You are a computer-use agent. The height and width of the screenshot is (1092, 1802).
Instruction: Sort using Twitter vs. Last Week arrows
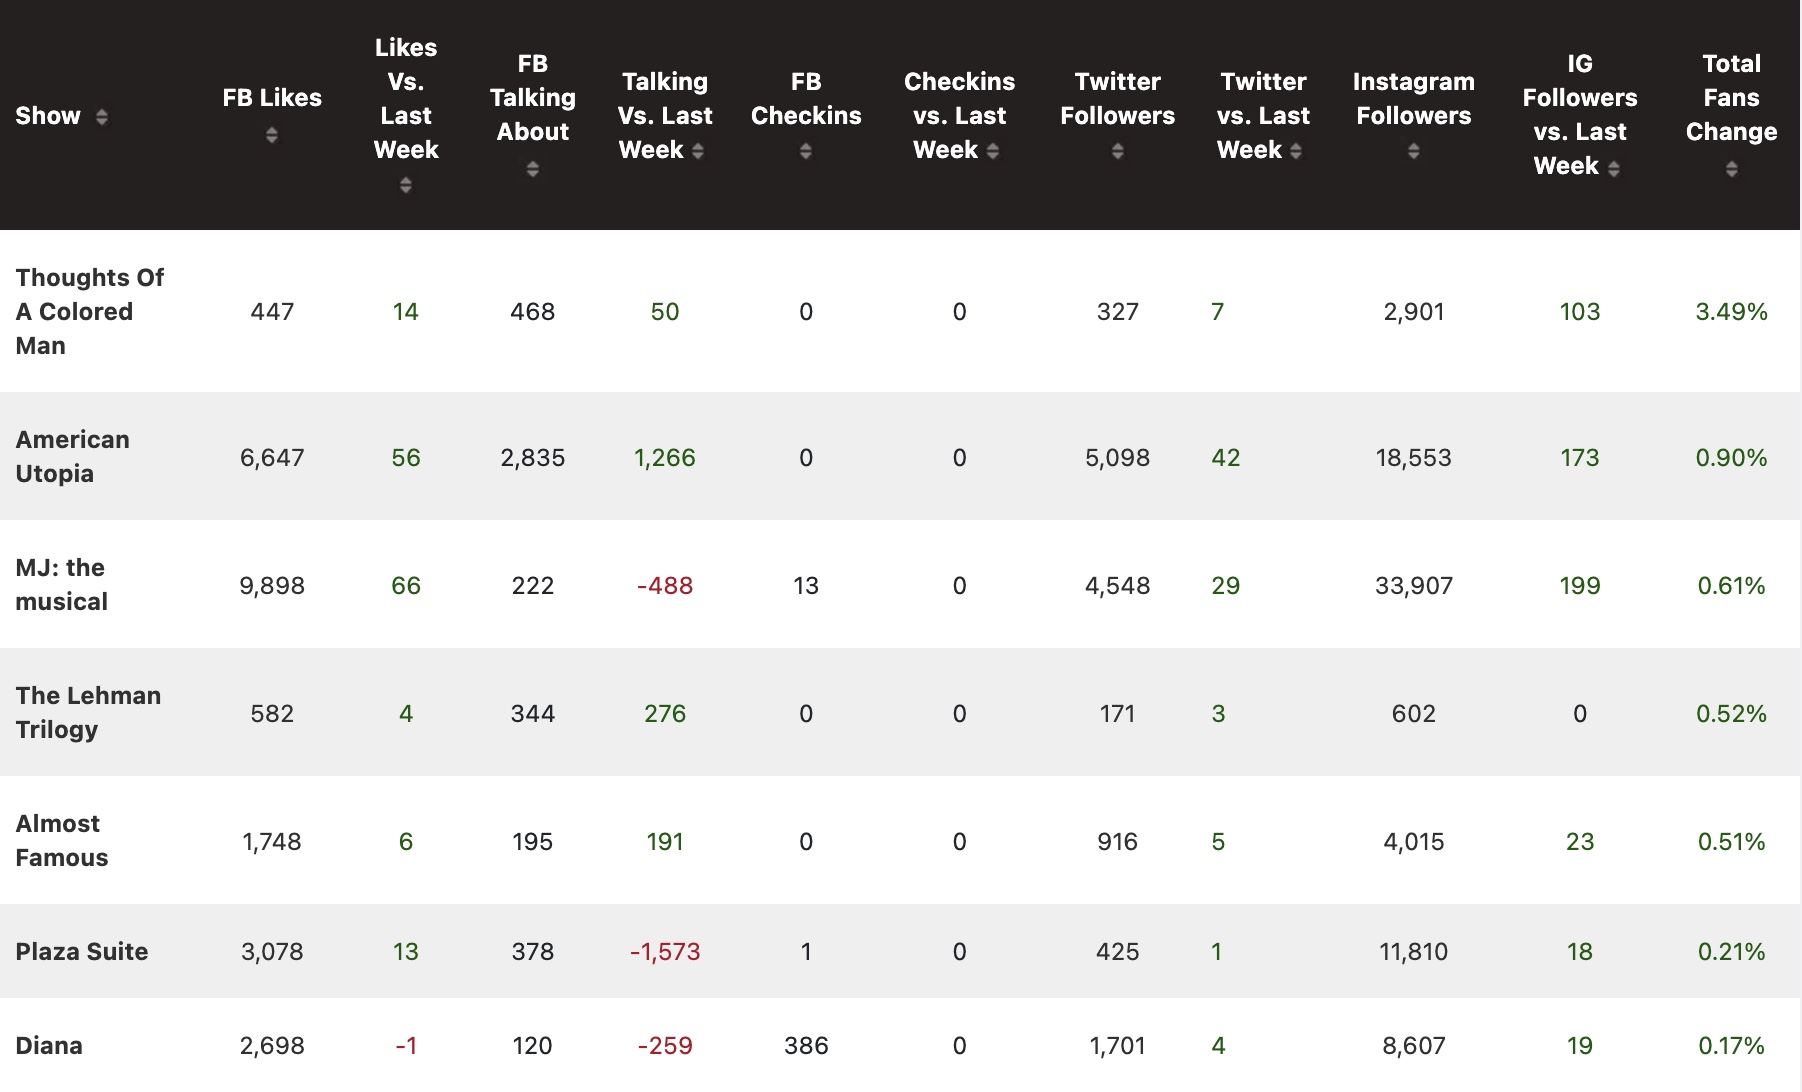[x=1296, y=151]
